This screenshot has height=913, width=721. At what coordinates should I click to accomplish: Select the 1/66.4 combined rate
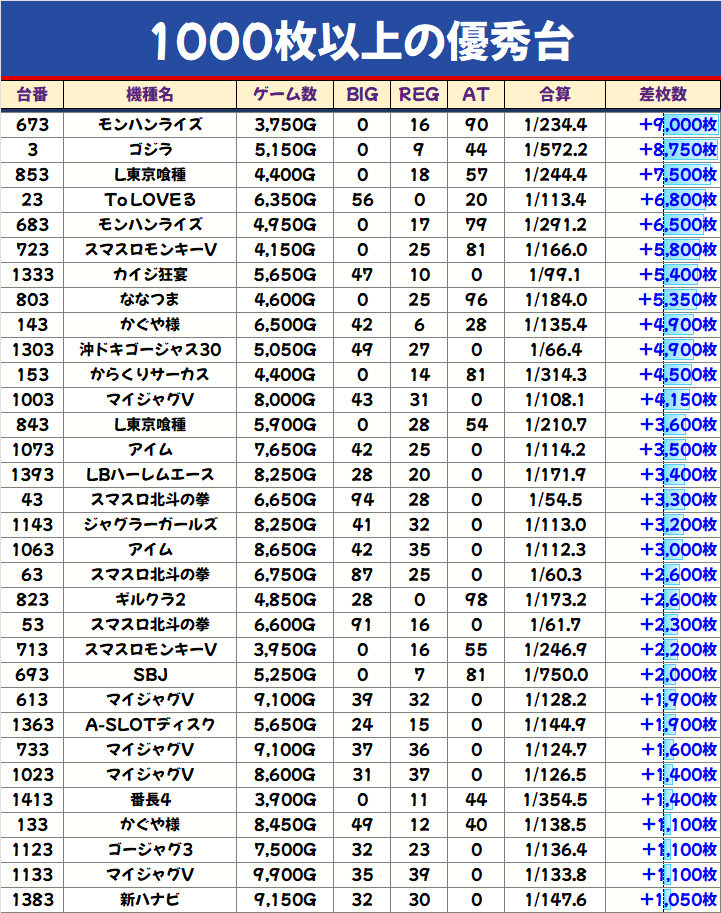click(555, 350)
